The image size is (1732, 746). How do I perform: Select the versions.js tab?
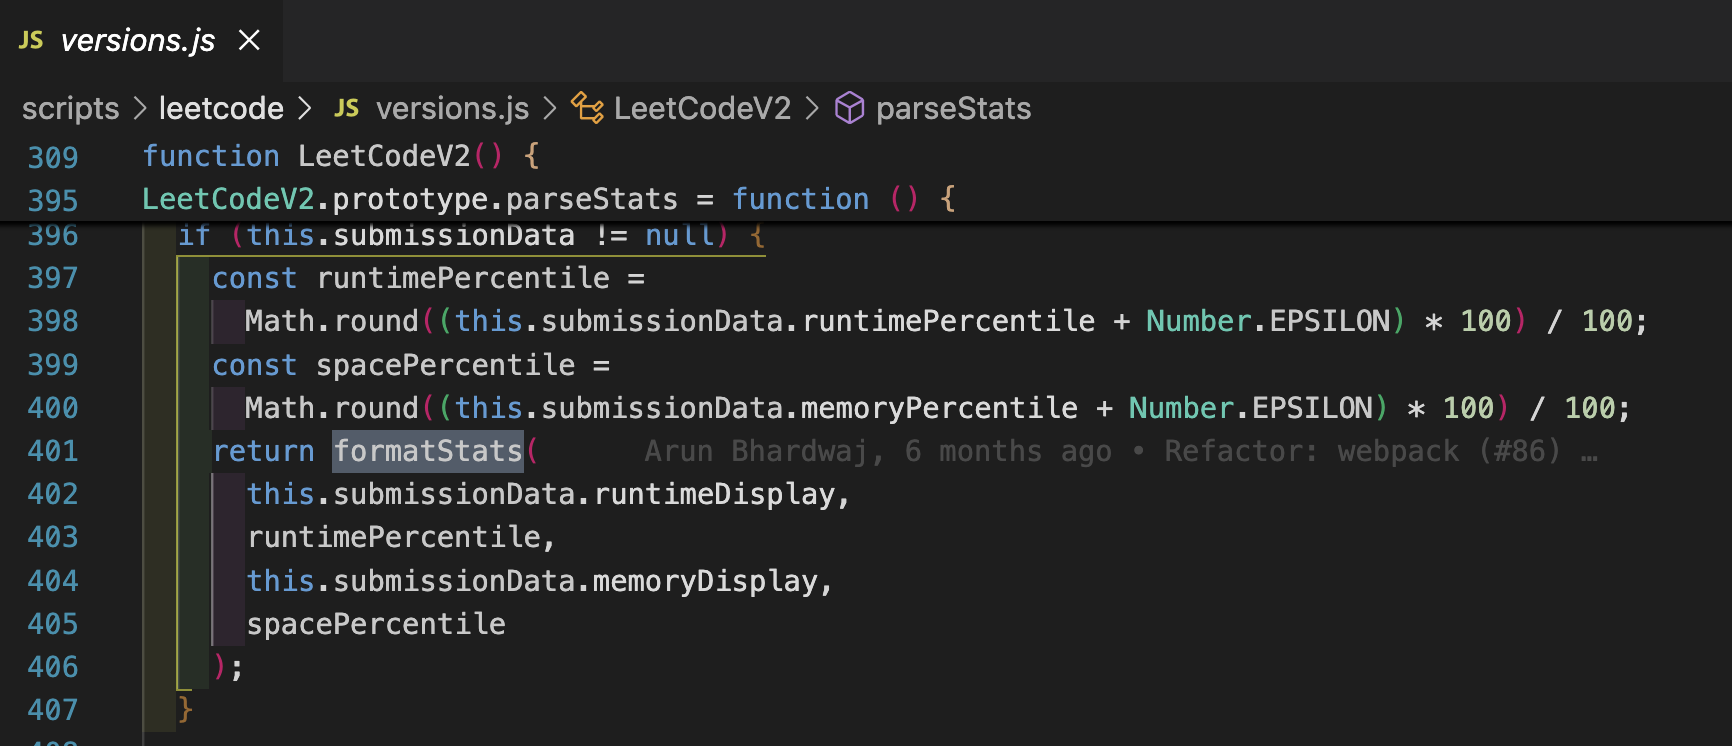(138, 40)
